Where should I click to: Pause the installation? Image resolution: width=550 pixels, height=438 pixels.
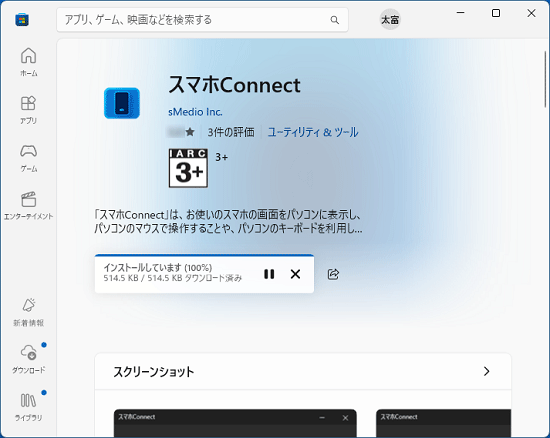(x=269, y=274)
